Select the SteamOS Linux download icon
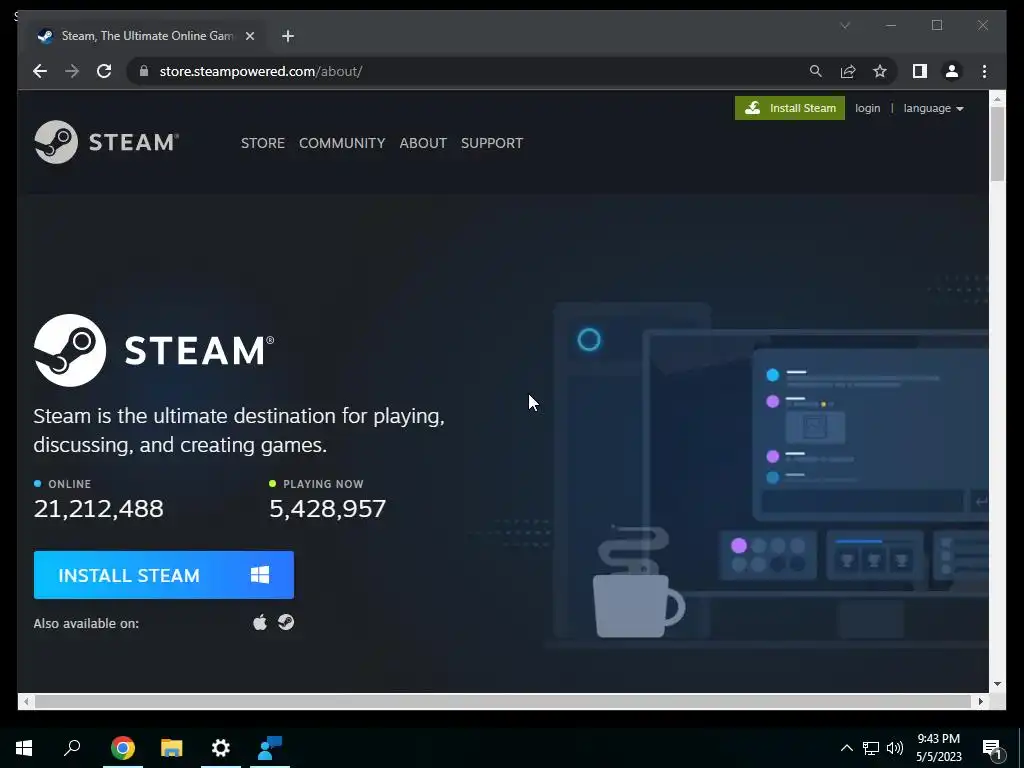Image resolution: width=1024 pixels, height=768 pixels. pos(286,622)
